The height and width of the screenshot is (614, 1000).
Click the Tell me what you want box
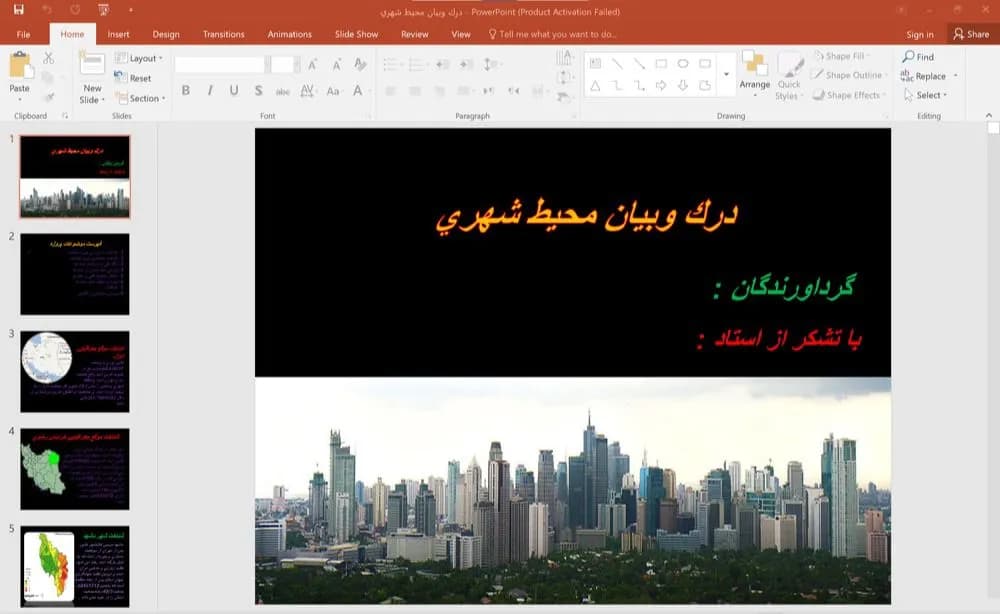coord(552,34)
